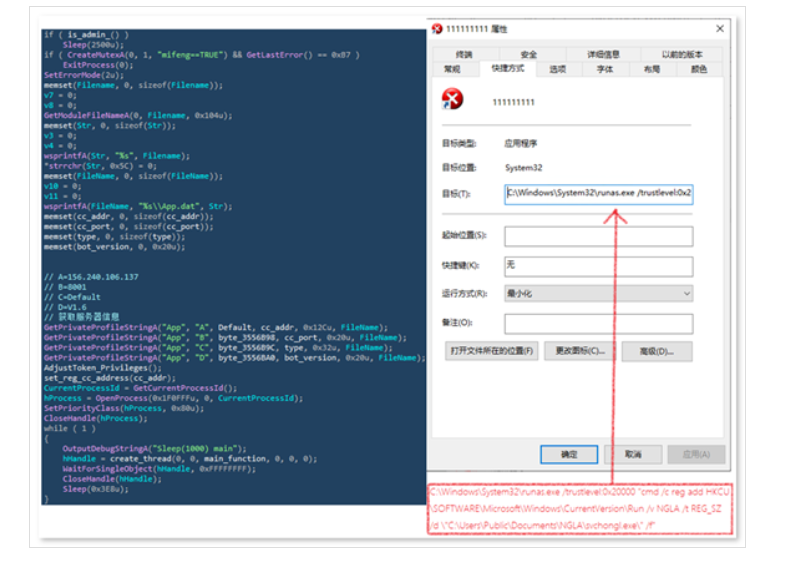
Task: Cancel with the 取消 button
Action: pyautogui.click(x=633, y=454)
